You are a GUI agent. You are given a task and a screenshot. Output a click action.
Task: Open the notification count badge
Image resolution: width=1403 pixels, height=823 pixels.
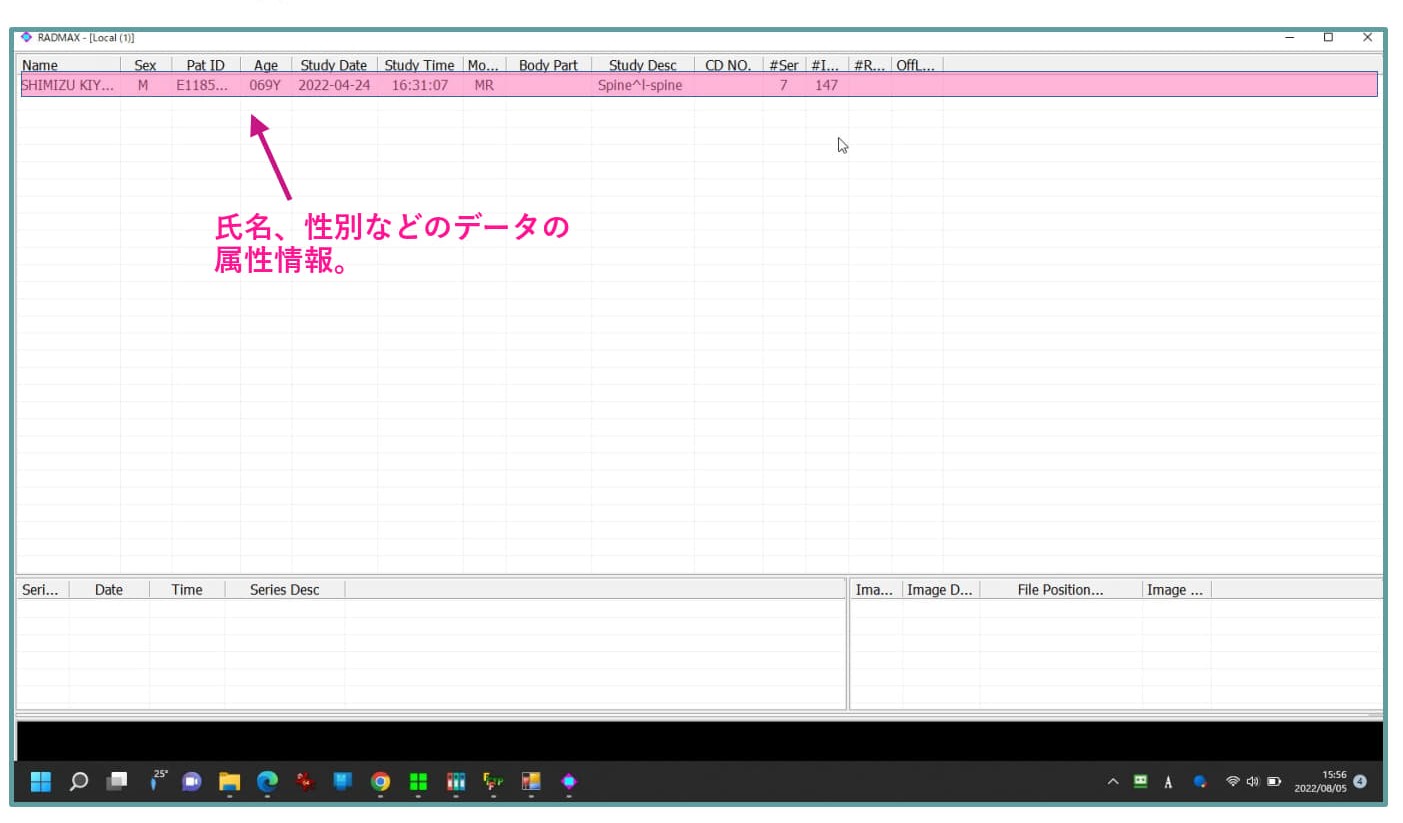pos(1360,781)
